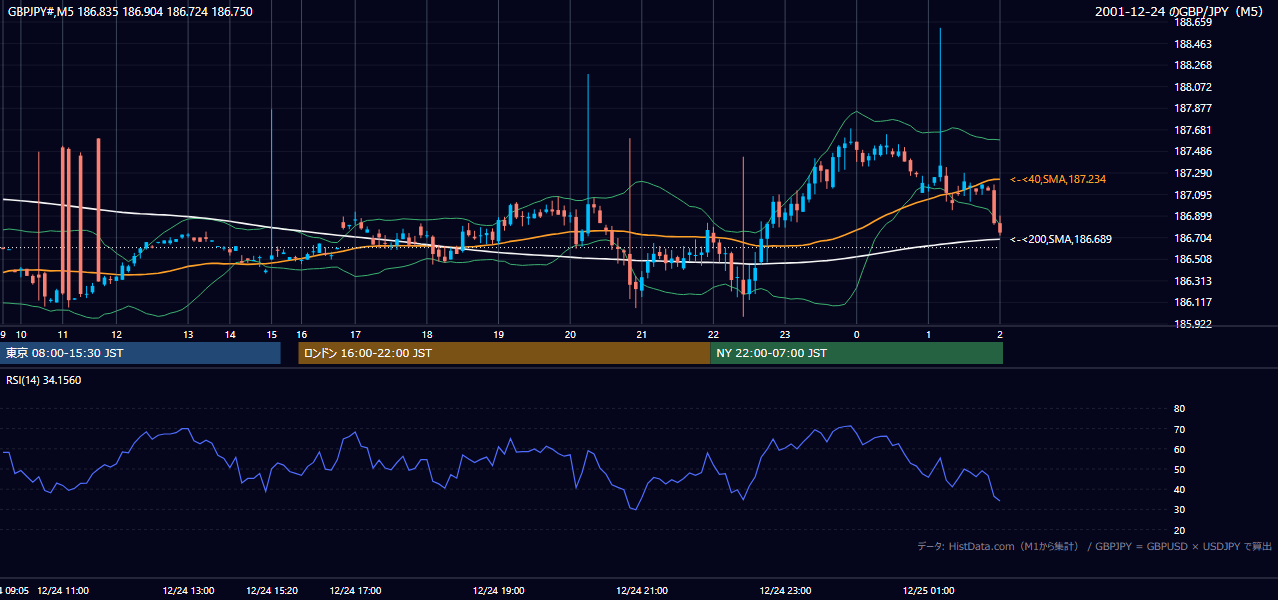The height and width of the screenshot is (600, 1278).
Task: Click price axis level 187.290
Action: 1193,173
